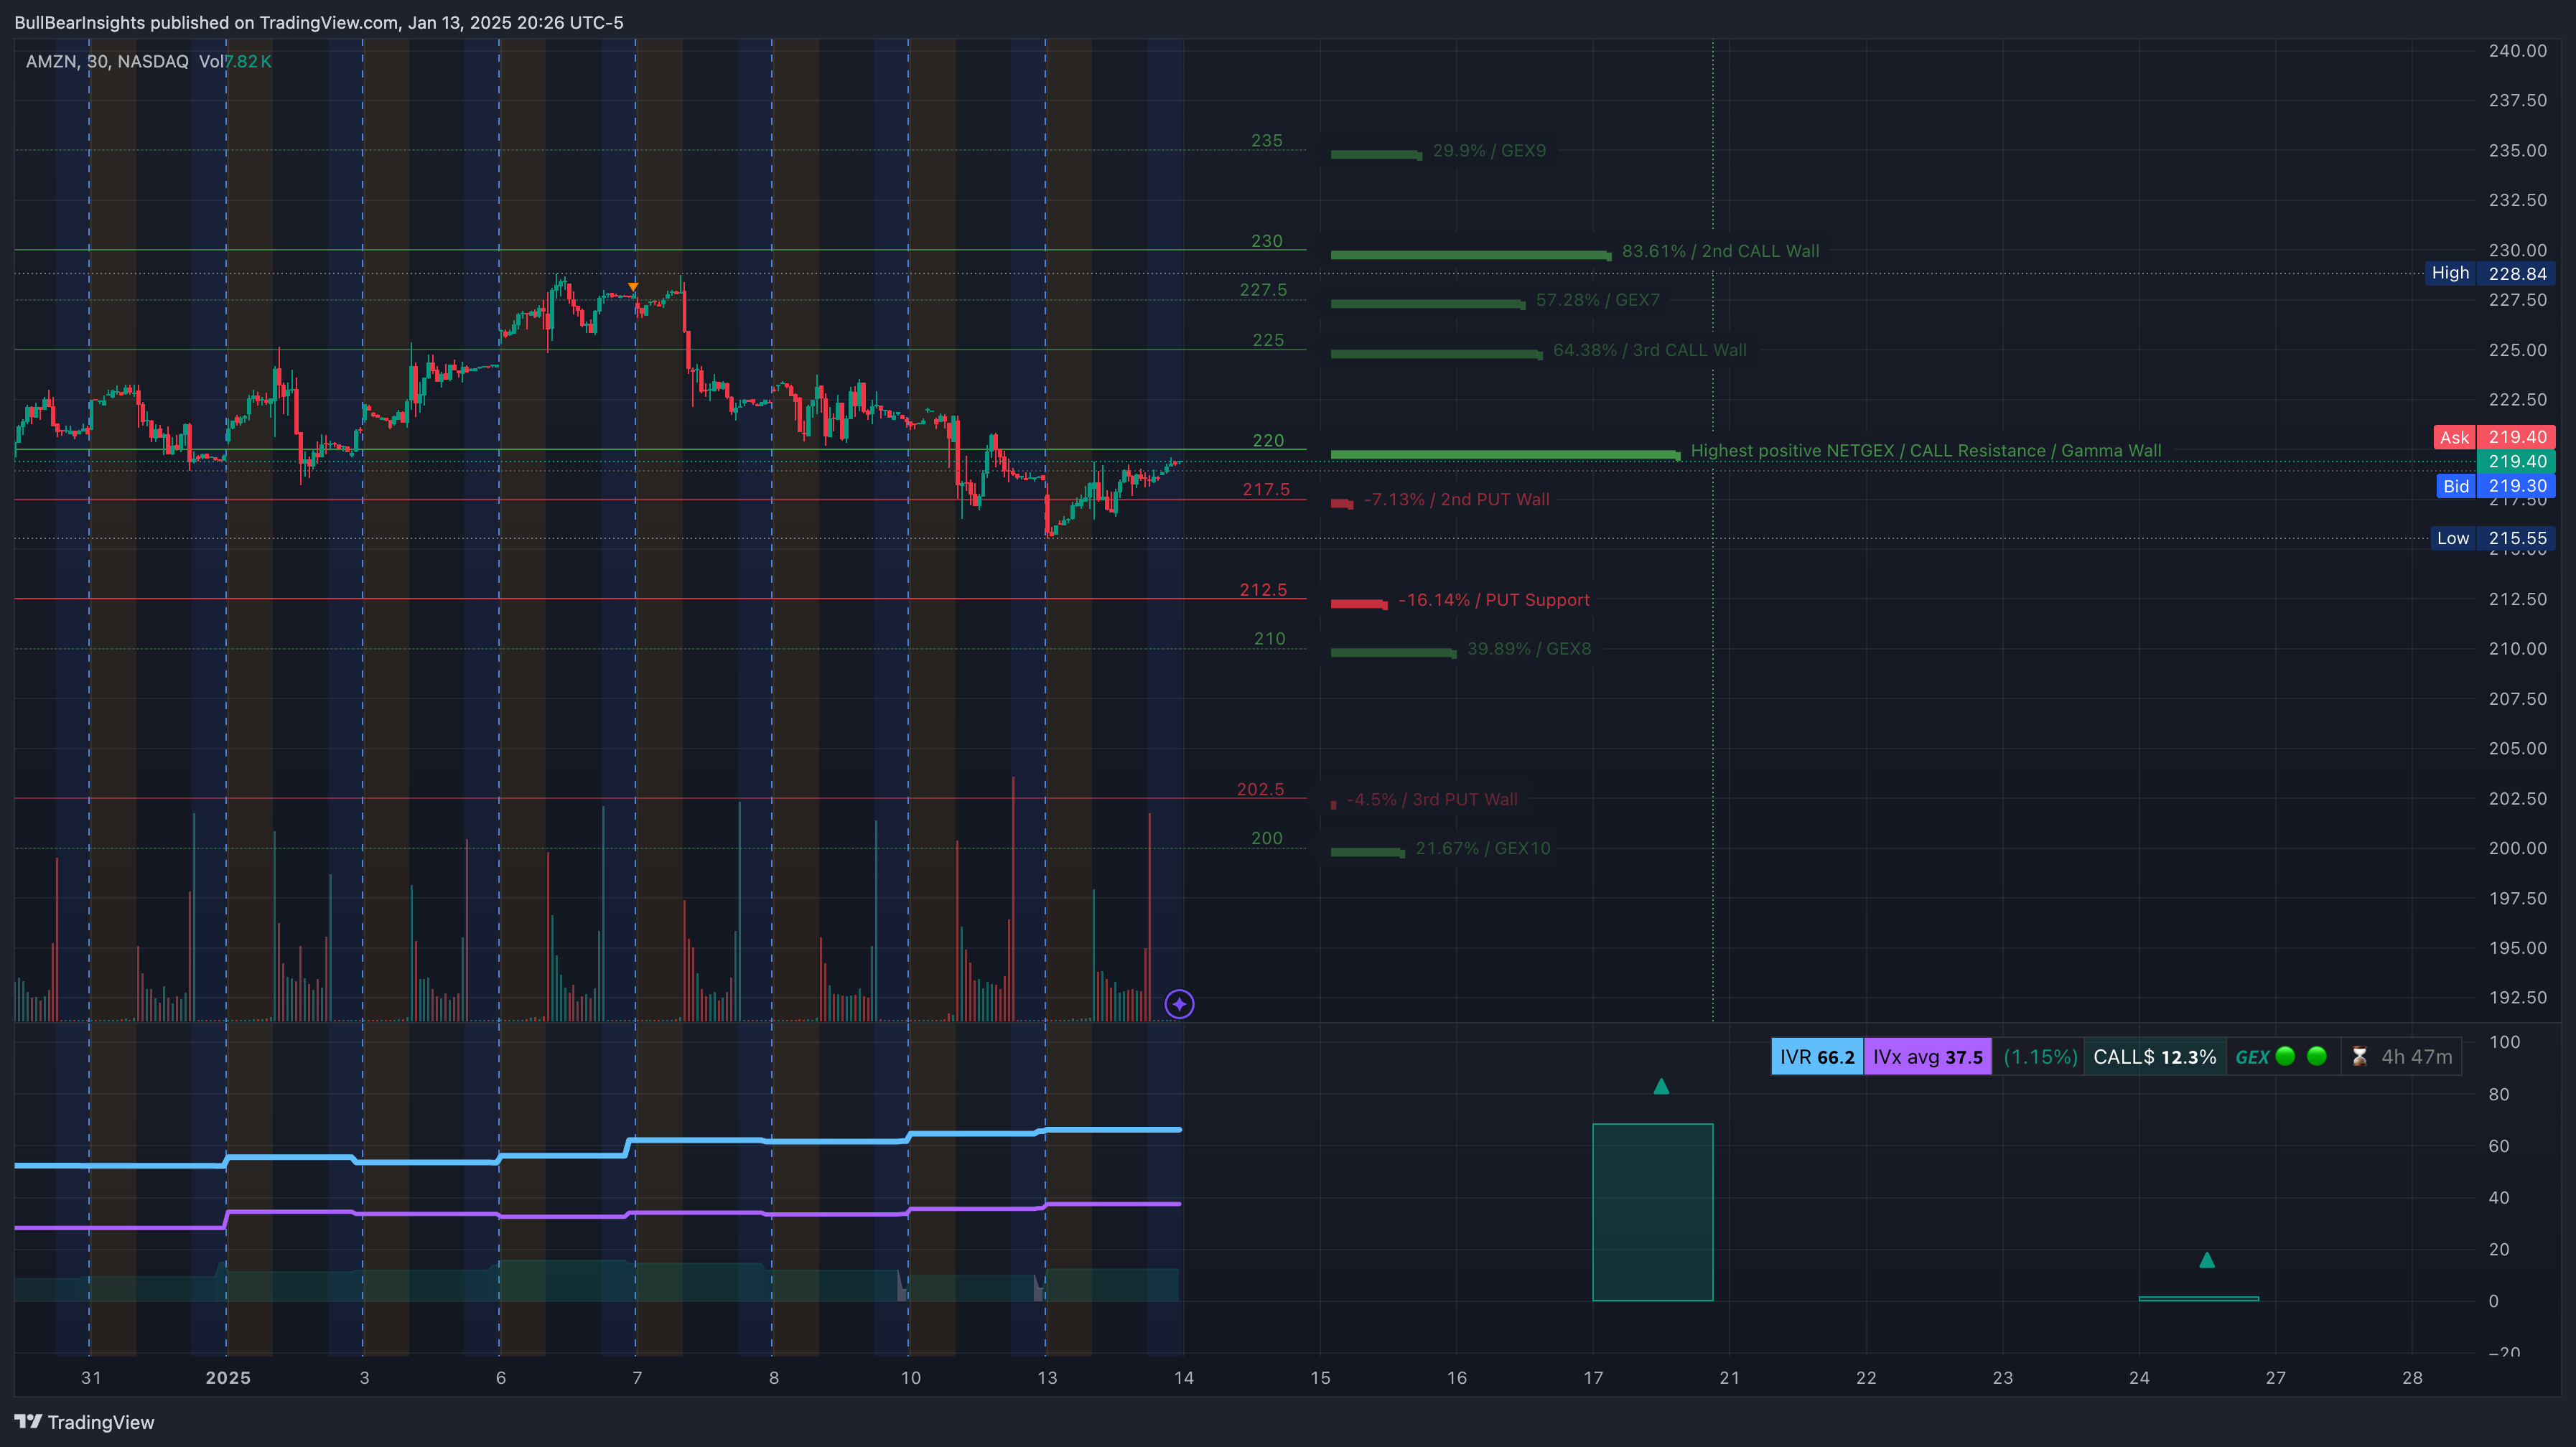
Task: Click the 220 strike level label
Action: tap(1268, 440)
